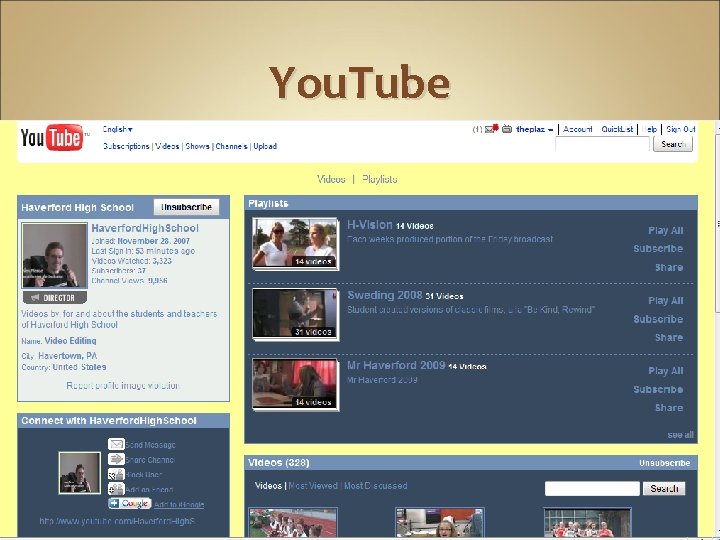720x540 pixels.
Task: Open the Subscriptions menu link
Action: pos(126,146)
